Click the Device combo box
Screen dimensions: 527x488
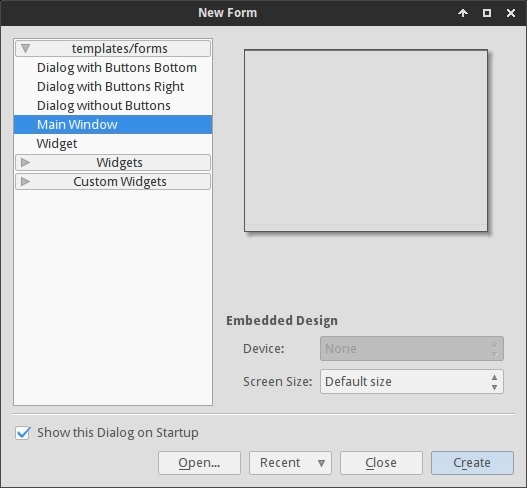[x=412, y=349]
